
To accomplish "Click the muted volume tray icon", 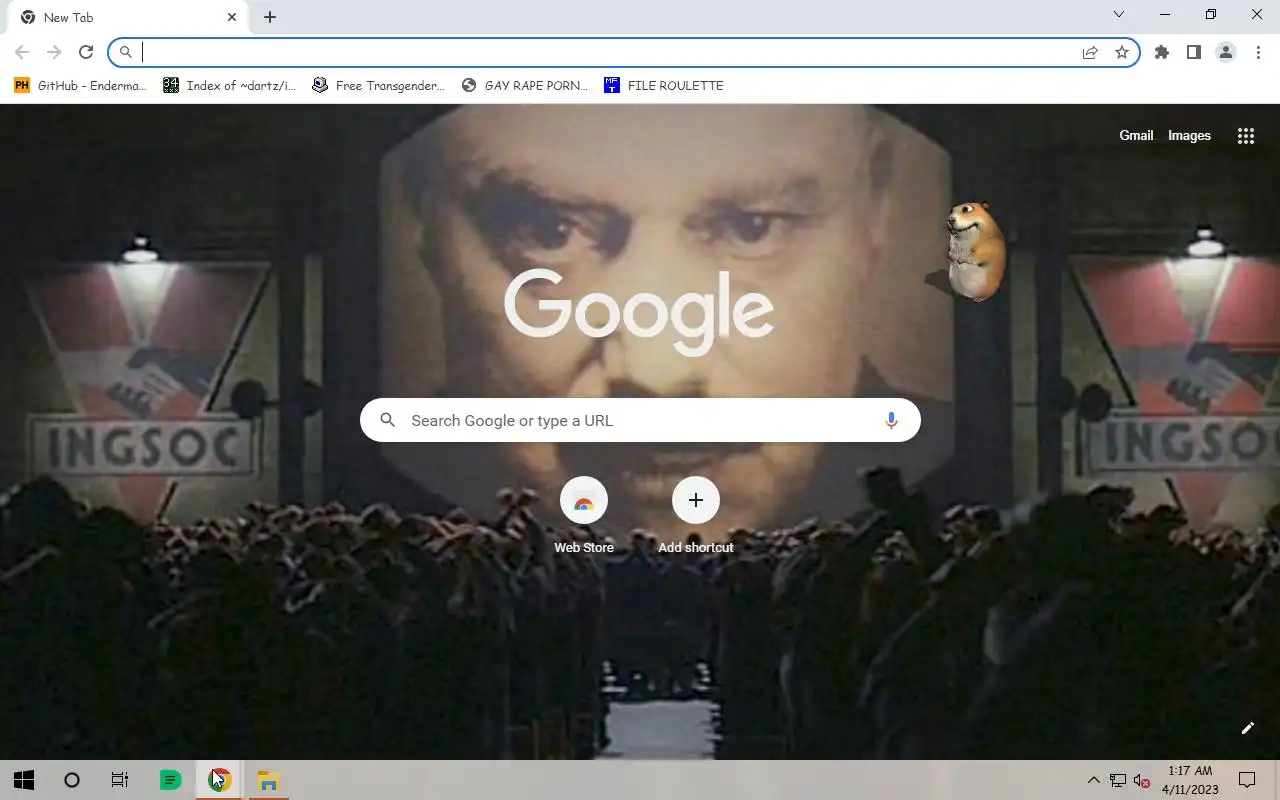I will [1141, 780].
